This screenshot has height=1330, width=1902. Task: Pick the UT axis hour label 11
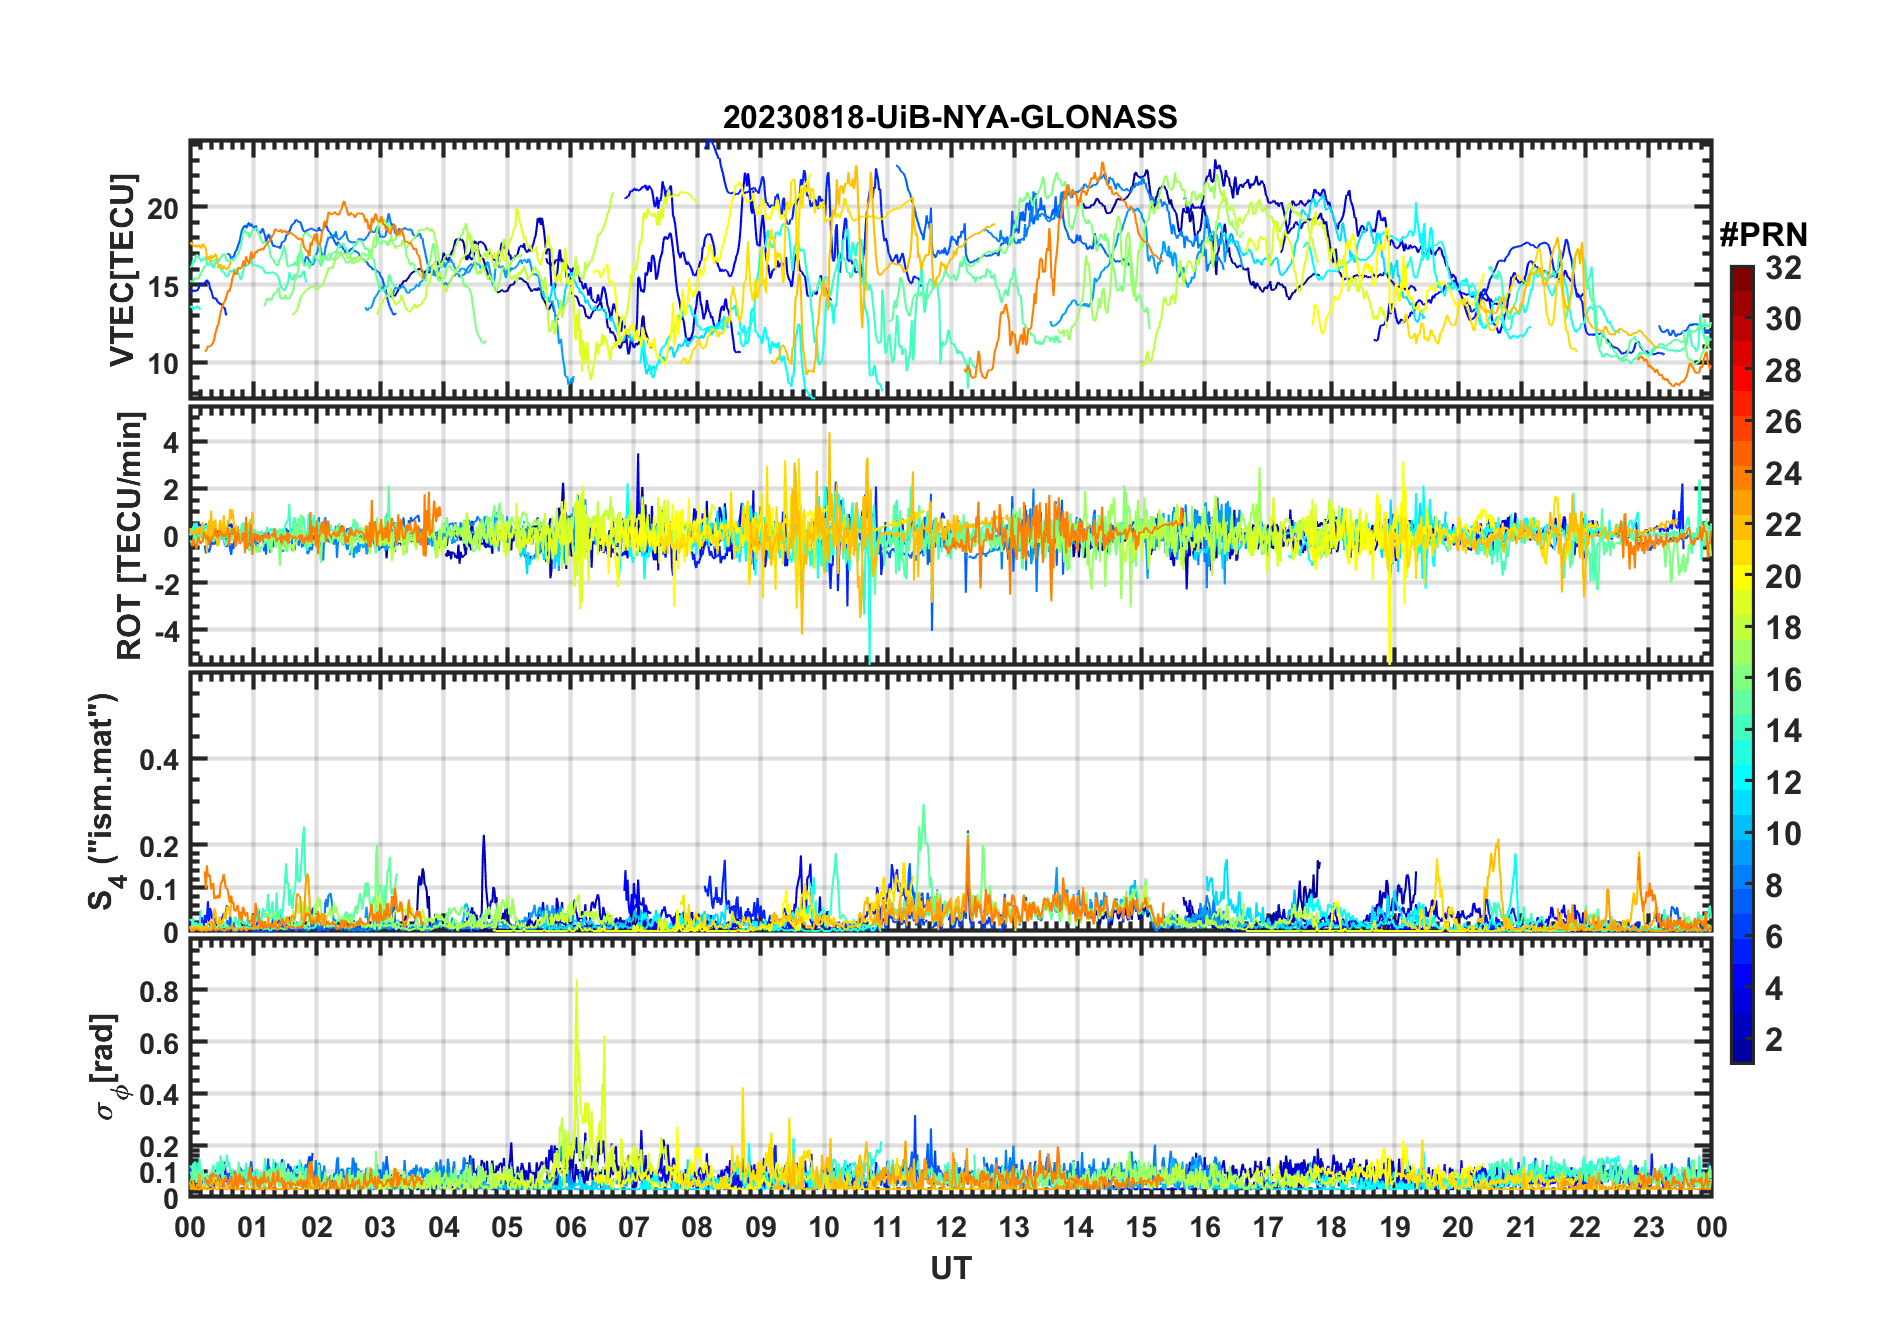tap(888, 1228)
